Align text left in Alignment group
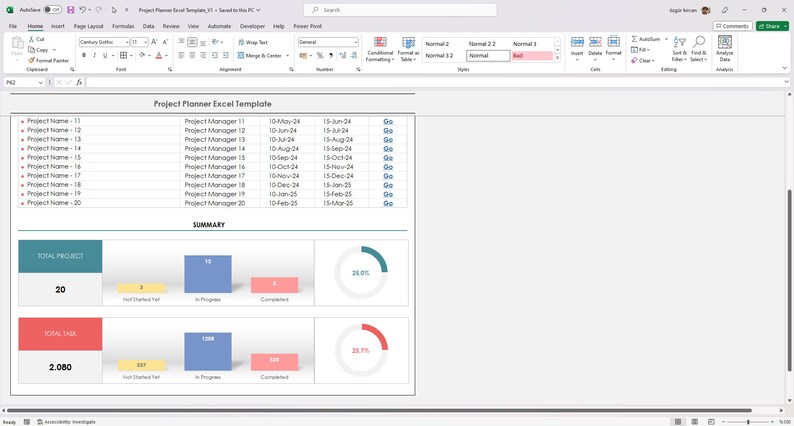Viewport: 794px width, 426px height. [181, 55]
